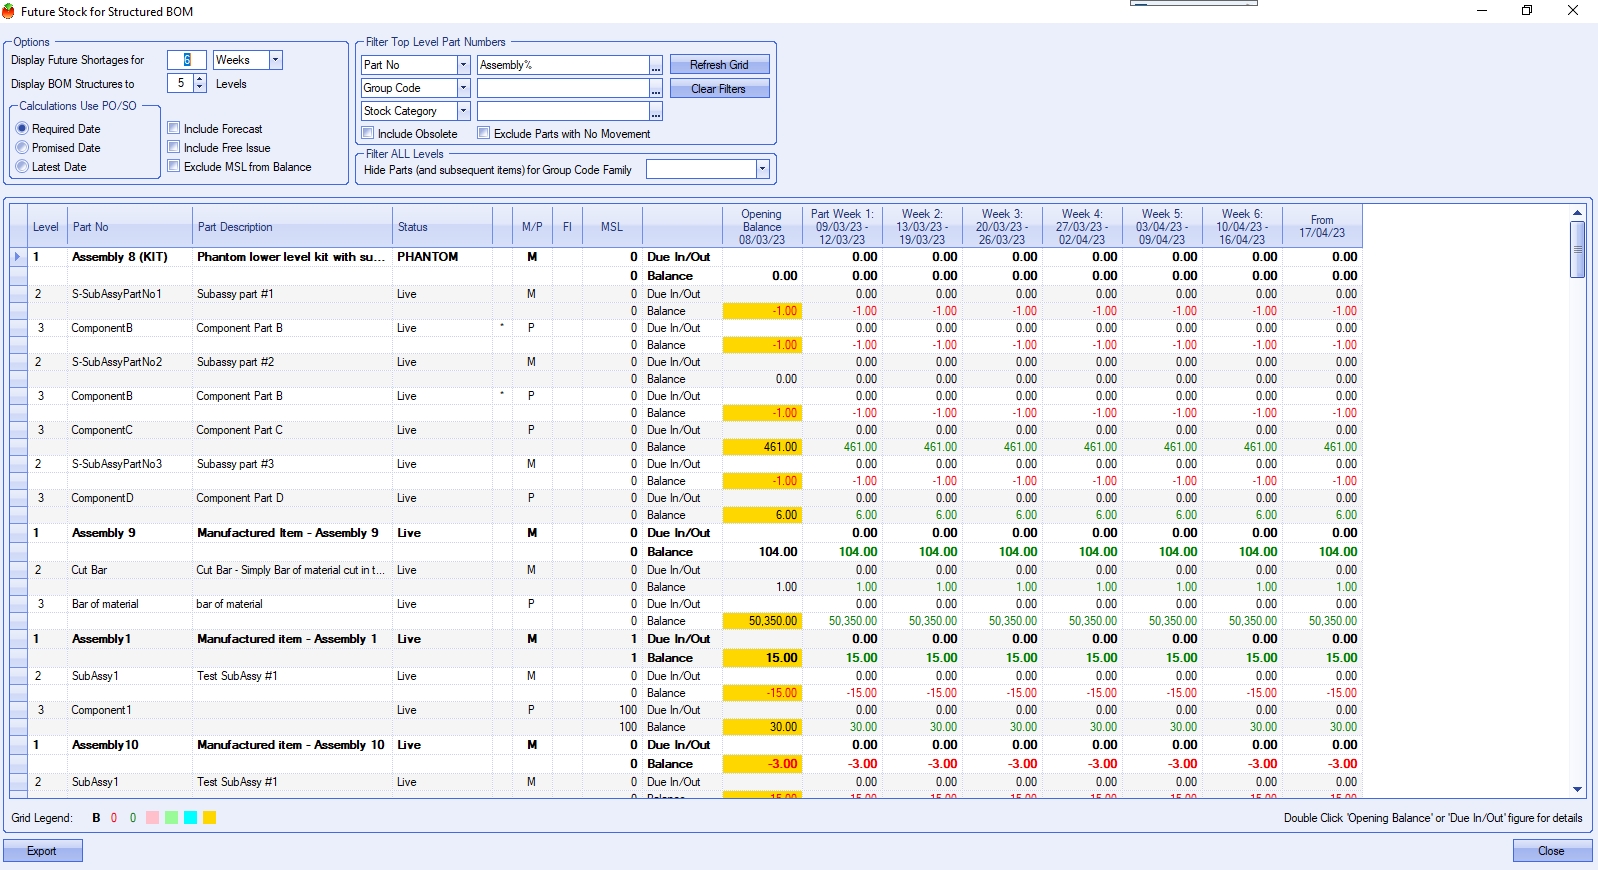The width and height of the screenshot is (1598, 870).
Task: Click the bold B grid legend icon
Action: [x=96, y=818]
